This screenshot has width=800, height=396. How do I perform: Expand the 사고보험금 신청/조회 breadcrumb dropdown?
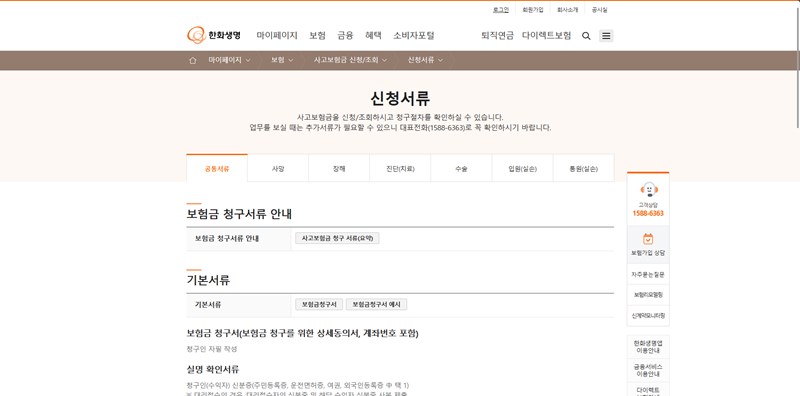click(350, 60)
